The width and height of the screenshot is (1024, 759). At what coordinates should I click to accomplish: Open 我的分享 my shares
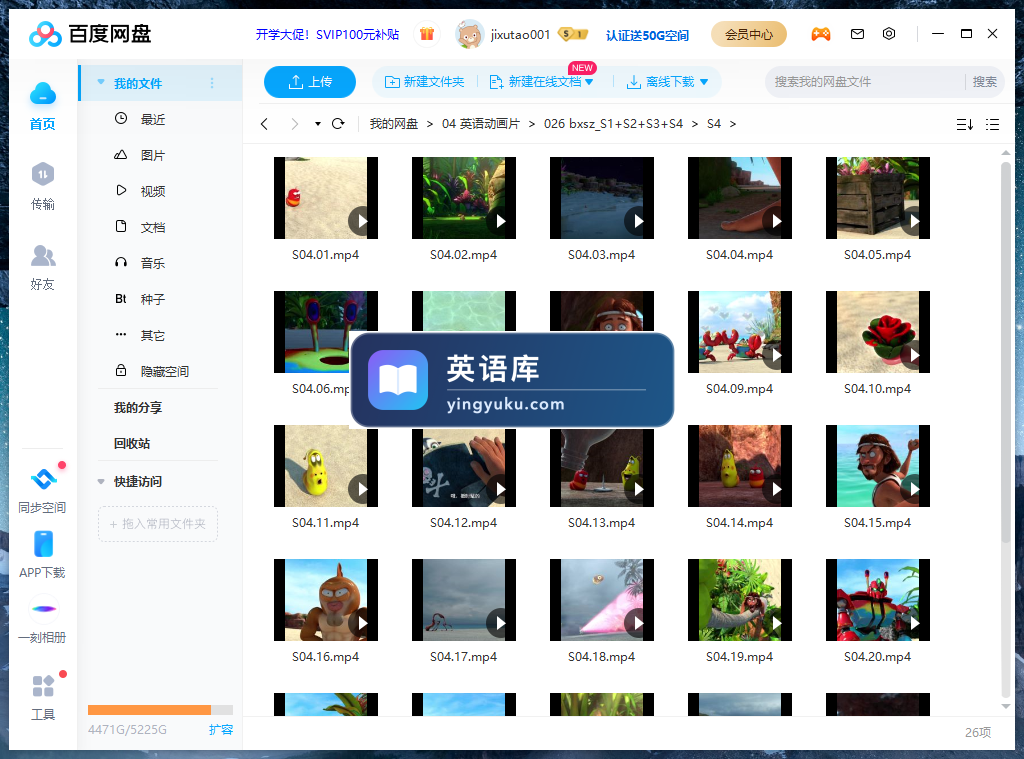(x=138, y=408)
